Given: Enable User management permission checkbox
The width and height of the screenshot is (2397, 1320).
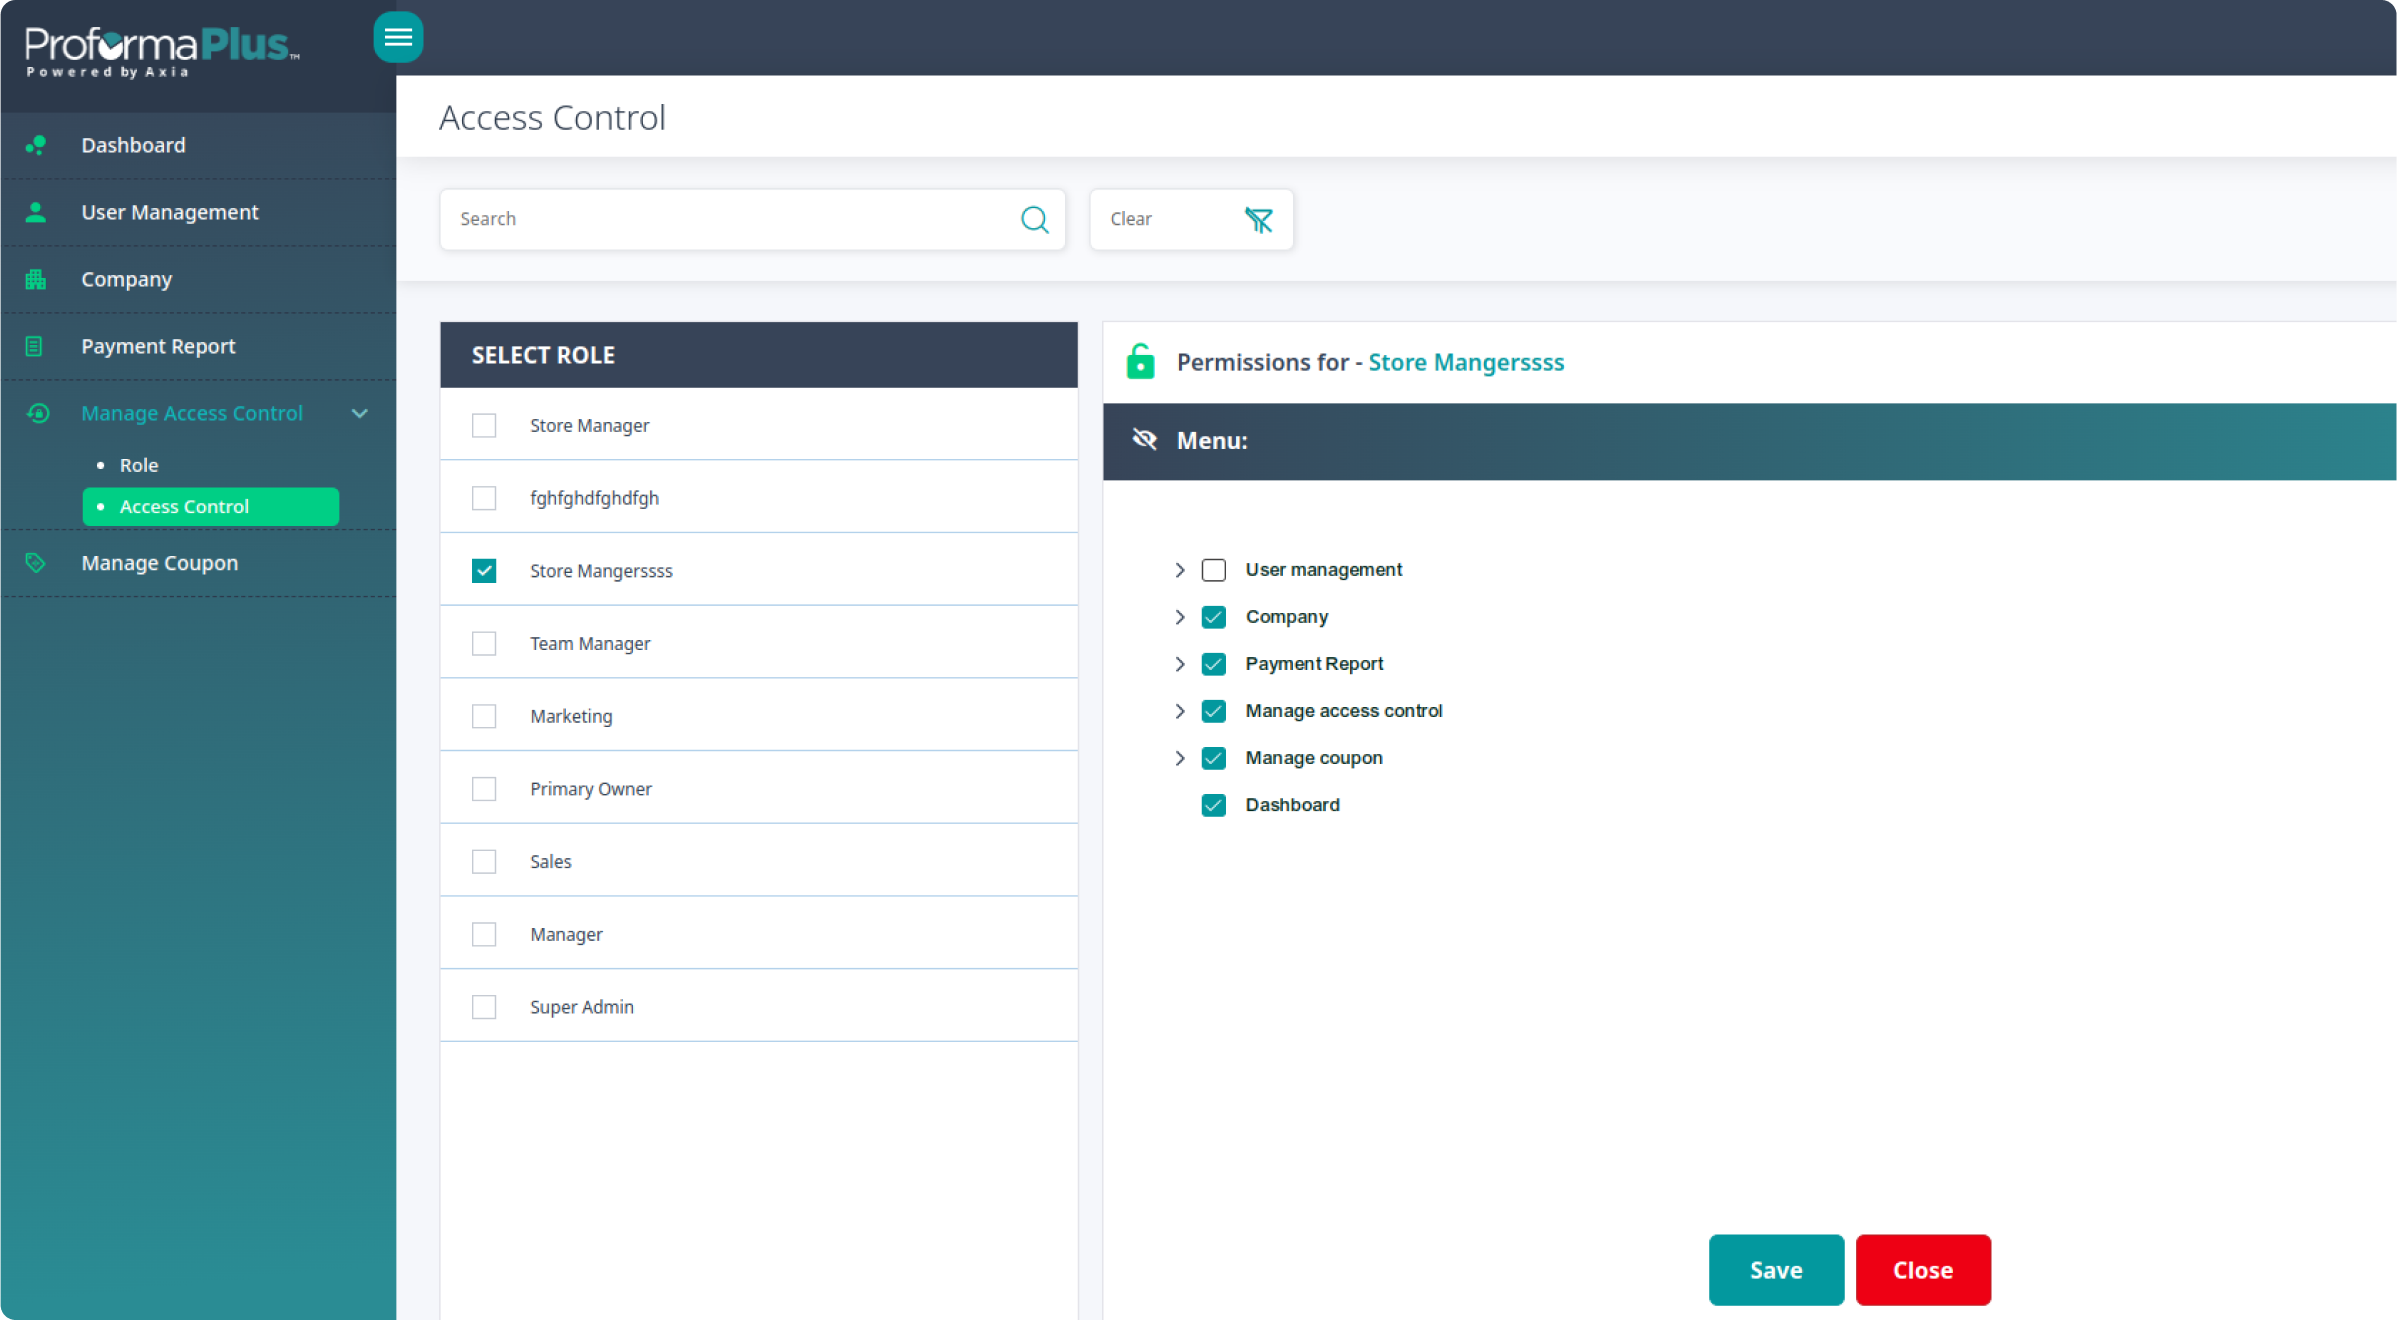Looking at the screenshot, I should [1213, 570].
